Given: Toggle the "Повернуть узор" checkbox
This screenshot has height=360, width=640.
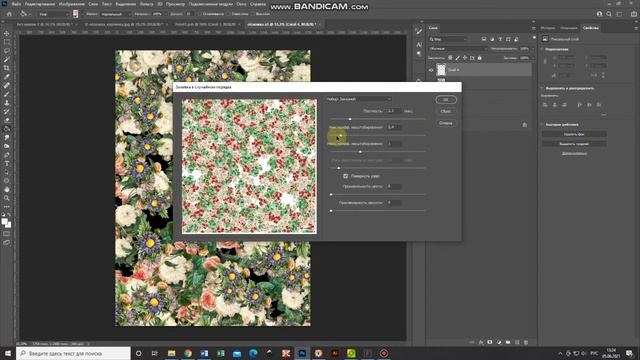Looking at the screenshot, I should click(x=346, y=176).
